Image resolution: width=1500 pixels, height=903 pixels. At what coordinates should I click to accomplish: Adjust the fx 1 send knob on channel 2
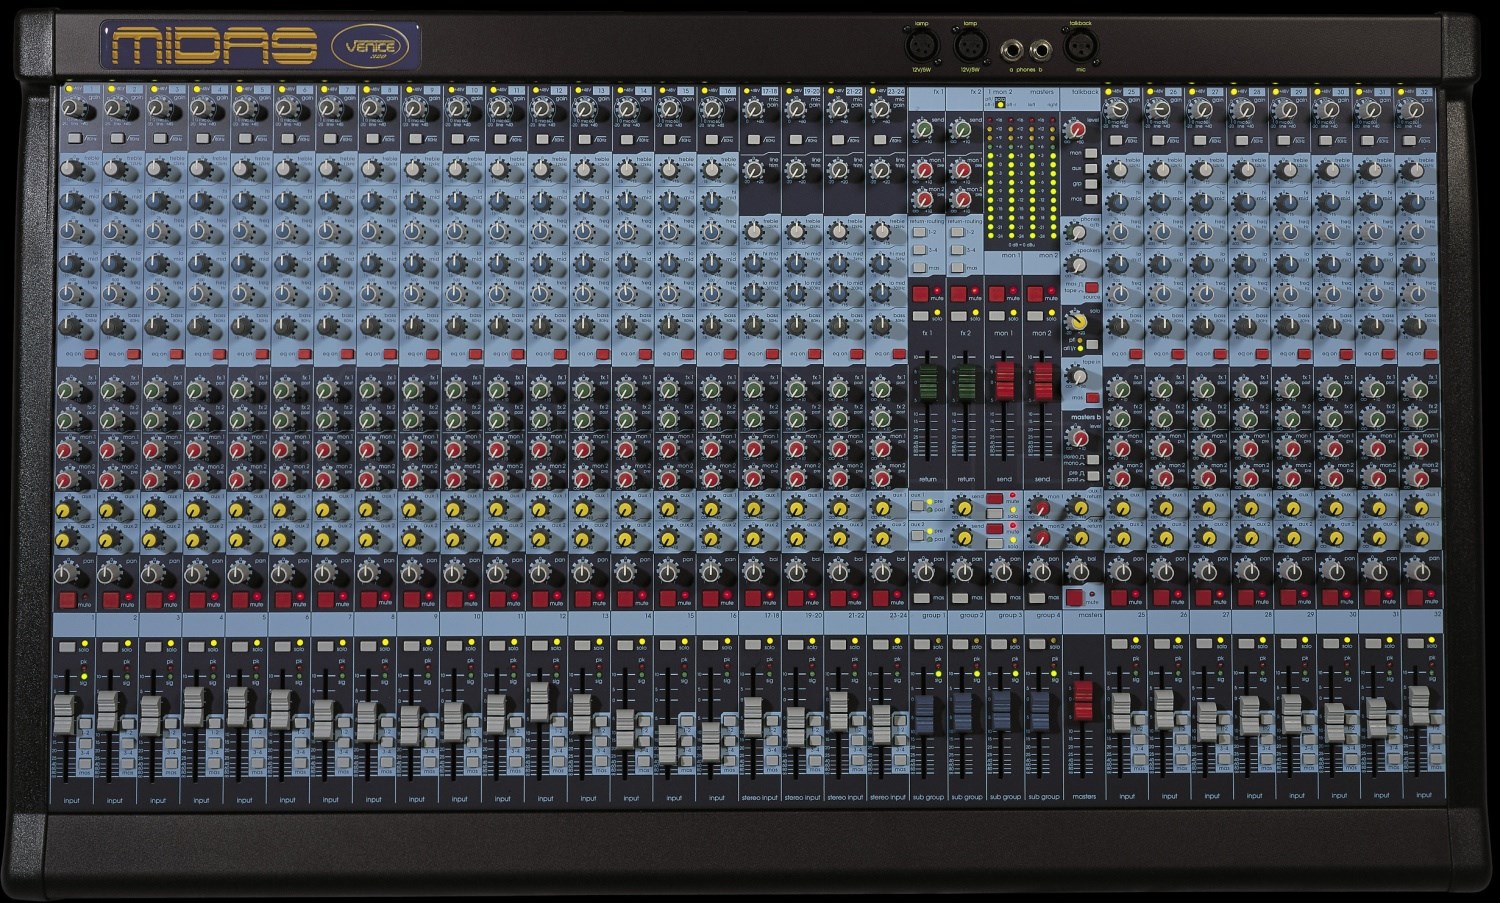(111, 390)
